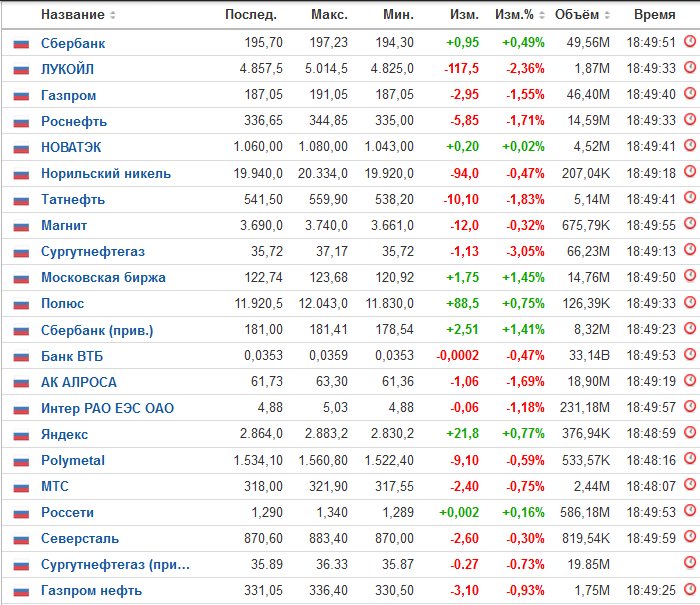Click the clock icon in the МТС row
Image resolution: width=700 pixels, height=605 pixels.
690,484
